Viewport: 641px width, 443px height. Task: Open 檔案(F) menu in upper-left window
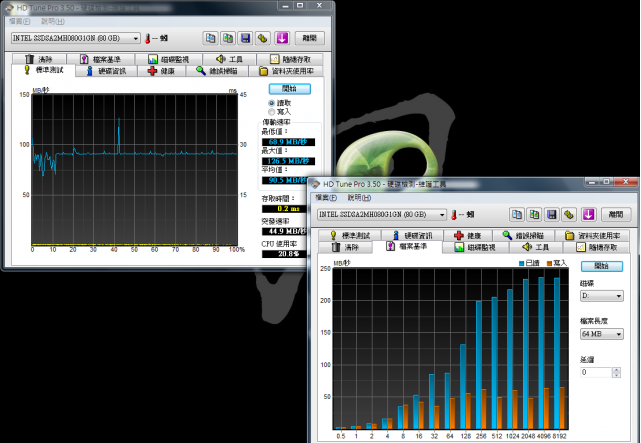pos(19,21)
